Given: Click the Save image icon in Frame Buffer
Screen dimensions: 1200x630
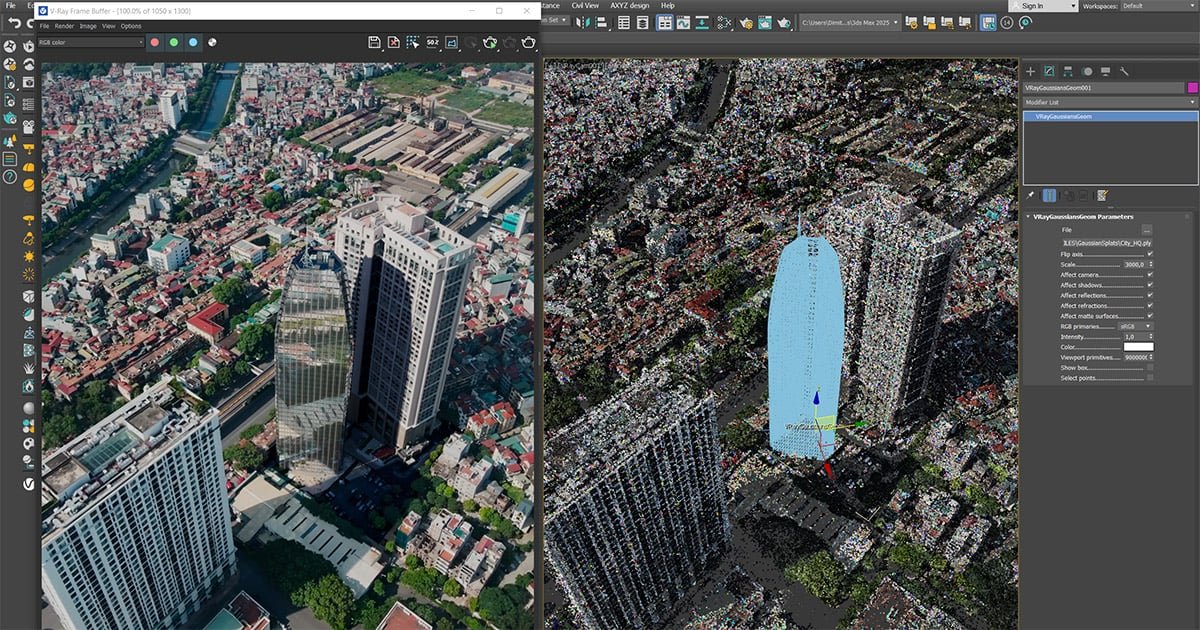Looking at the screenshot, I should point(374,42).
